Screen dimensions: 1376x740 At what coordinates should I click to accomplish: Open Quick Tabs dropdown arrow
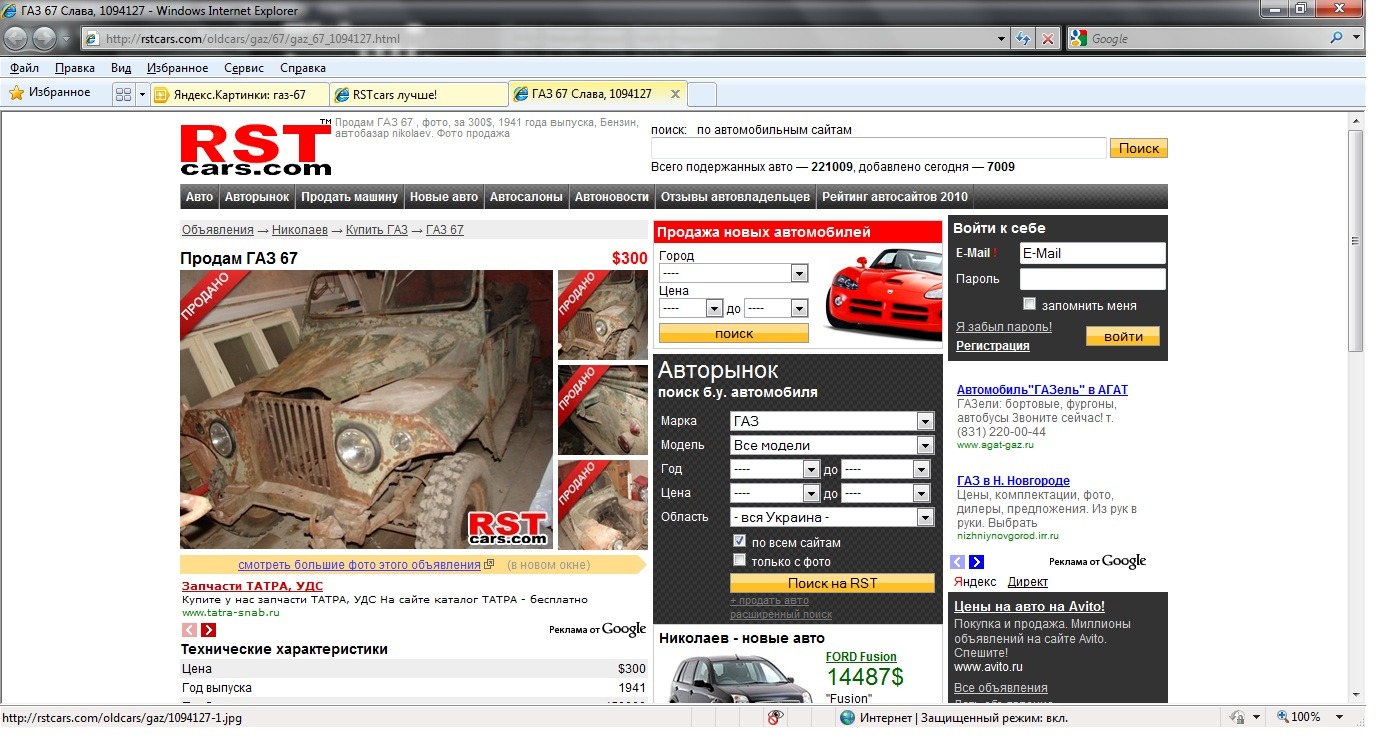[x=142, y=94]
